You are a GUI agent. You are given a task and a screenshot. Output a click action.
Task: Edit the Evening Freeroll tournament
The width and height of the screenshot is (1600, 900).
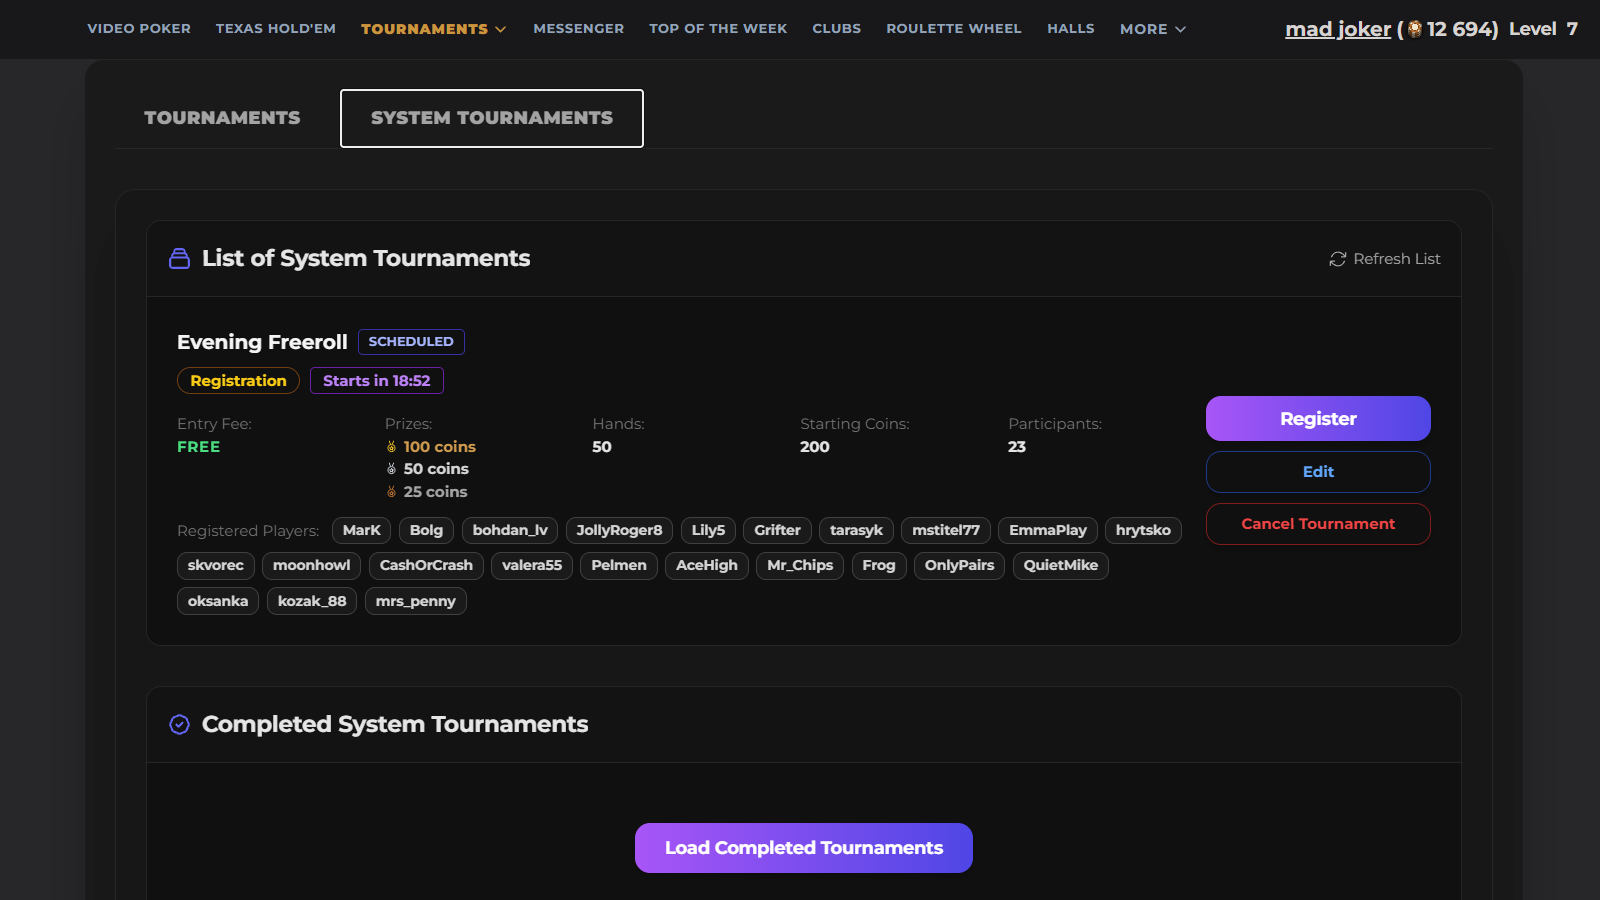point(1318,472)
